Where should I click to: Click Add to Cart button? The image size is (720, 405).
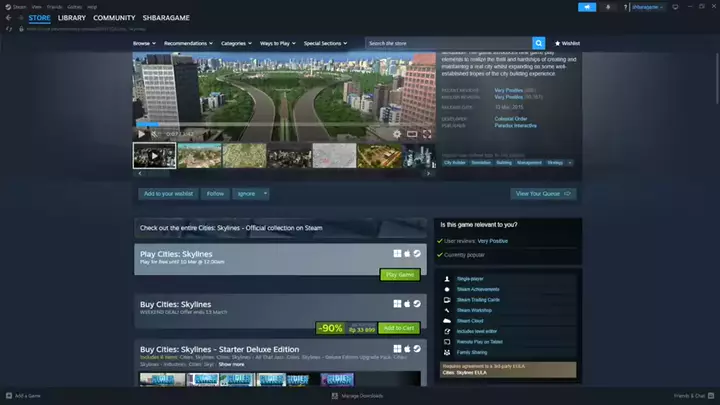click(x=399, y=328)
